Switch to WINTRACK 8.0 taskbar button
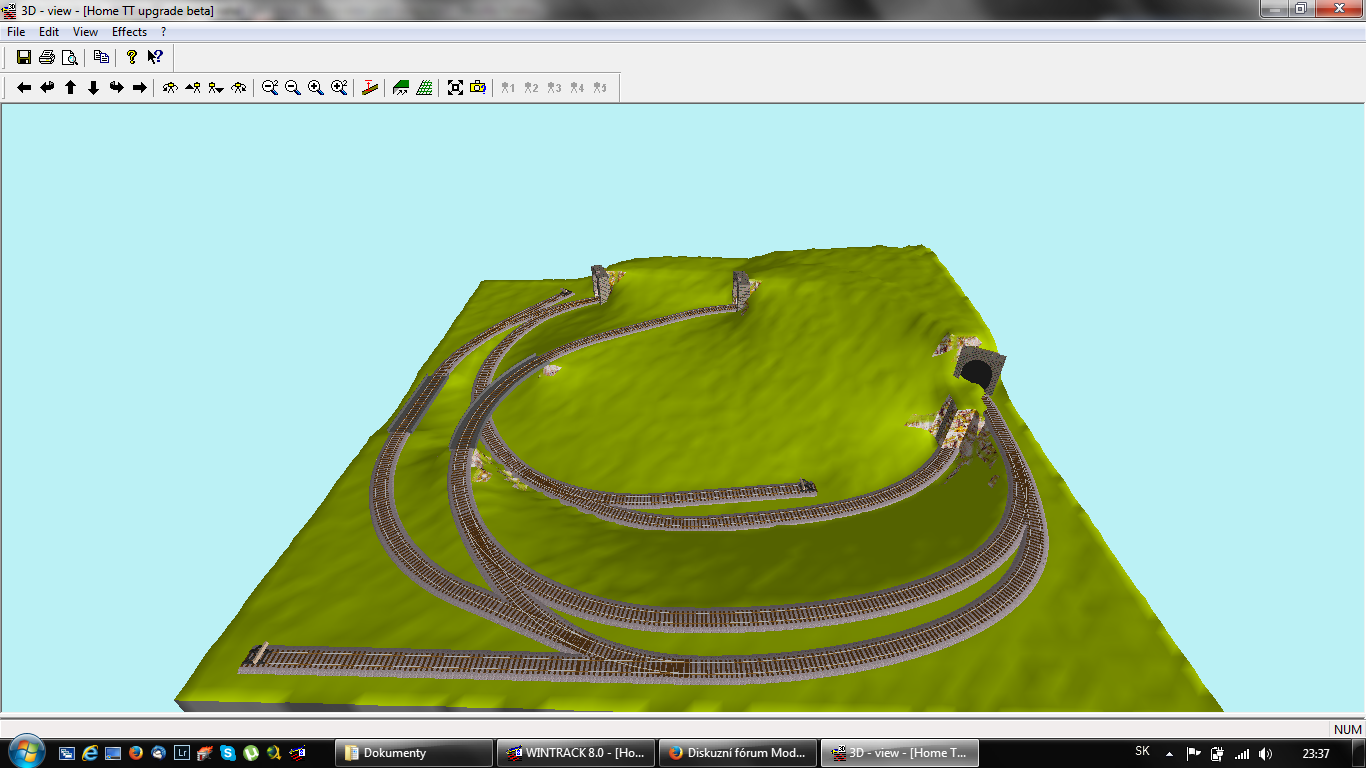This screenshot has height=768, width=1366. click(x=577, y=753)
